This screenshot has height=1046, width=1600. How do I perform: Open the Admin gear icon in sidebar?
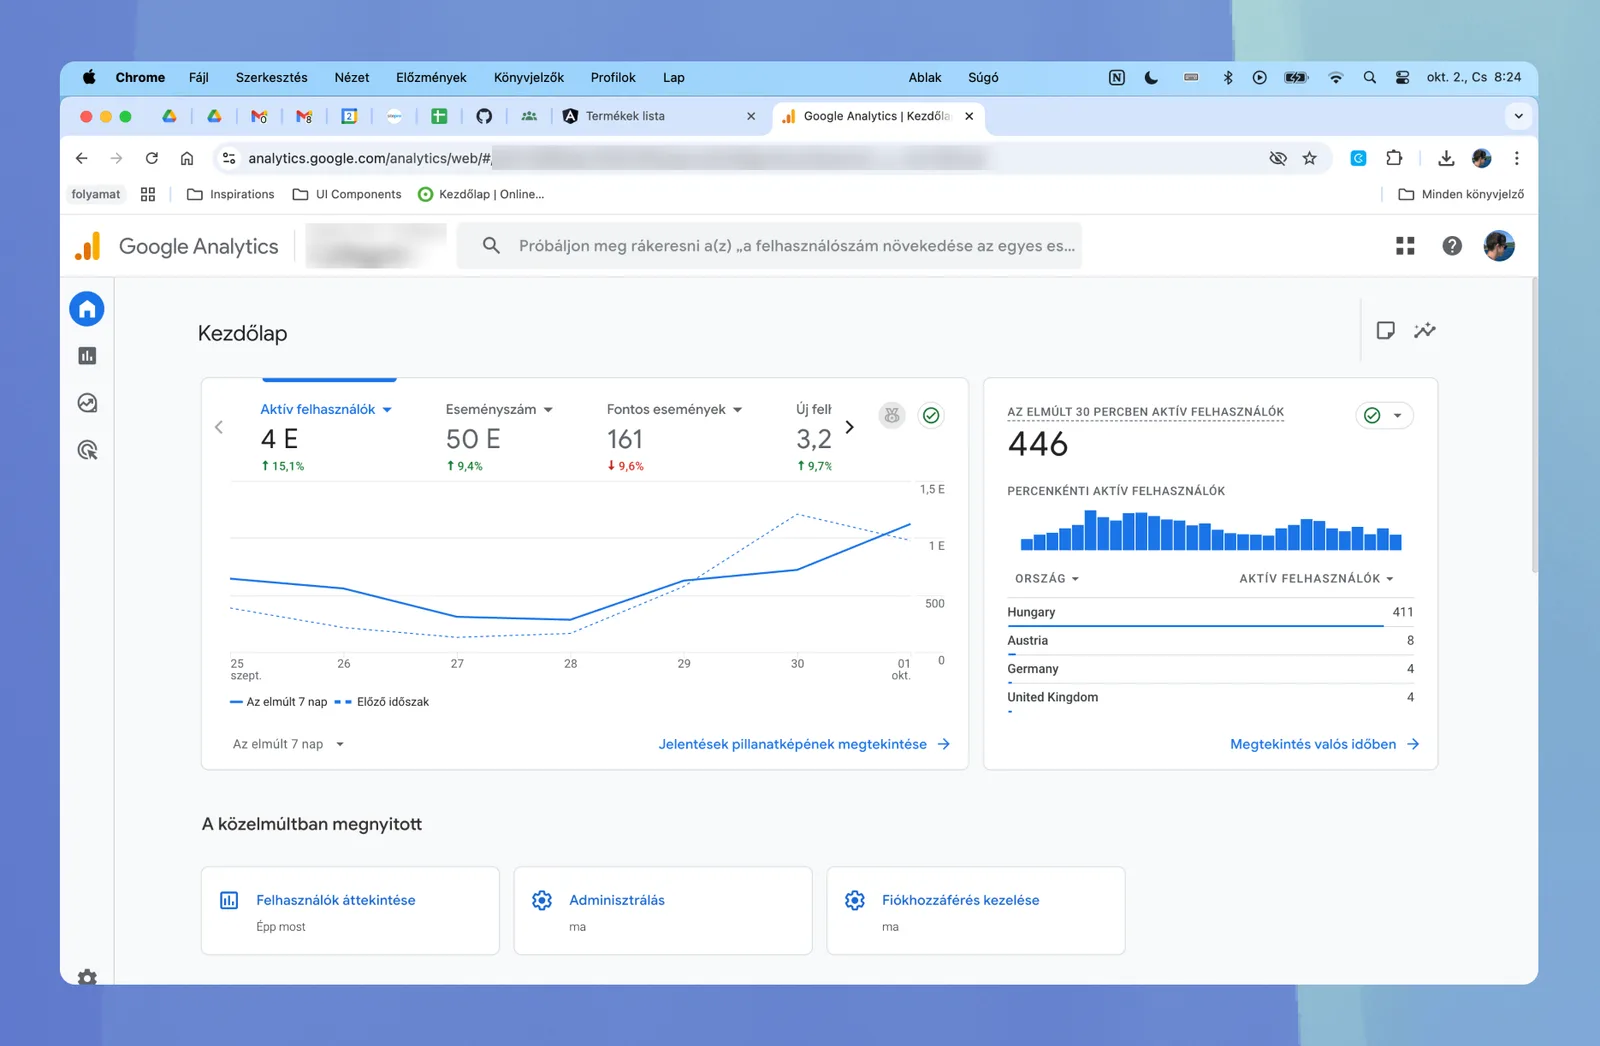coord(87,977)
